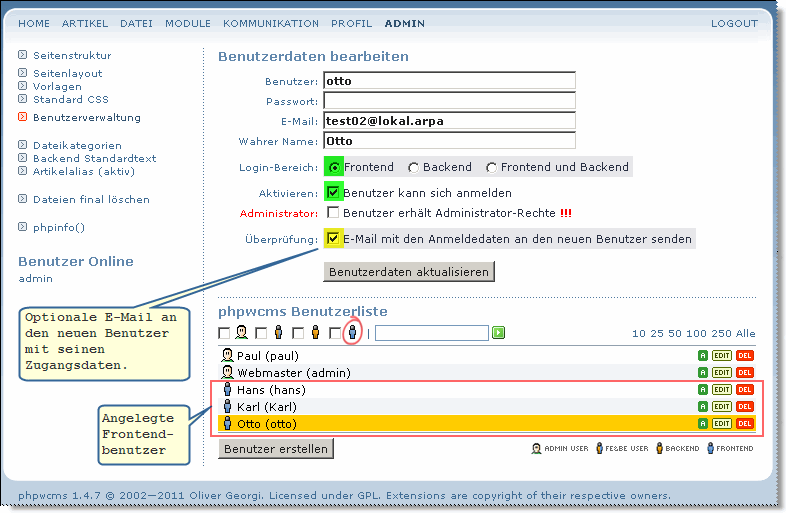This screenshot has width=786, height=513.
Task: Click into the Passwort input field
Action: click(x=449, y=101)
